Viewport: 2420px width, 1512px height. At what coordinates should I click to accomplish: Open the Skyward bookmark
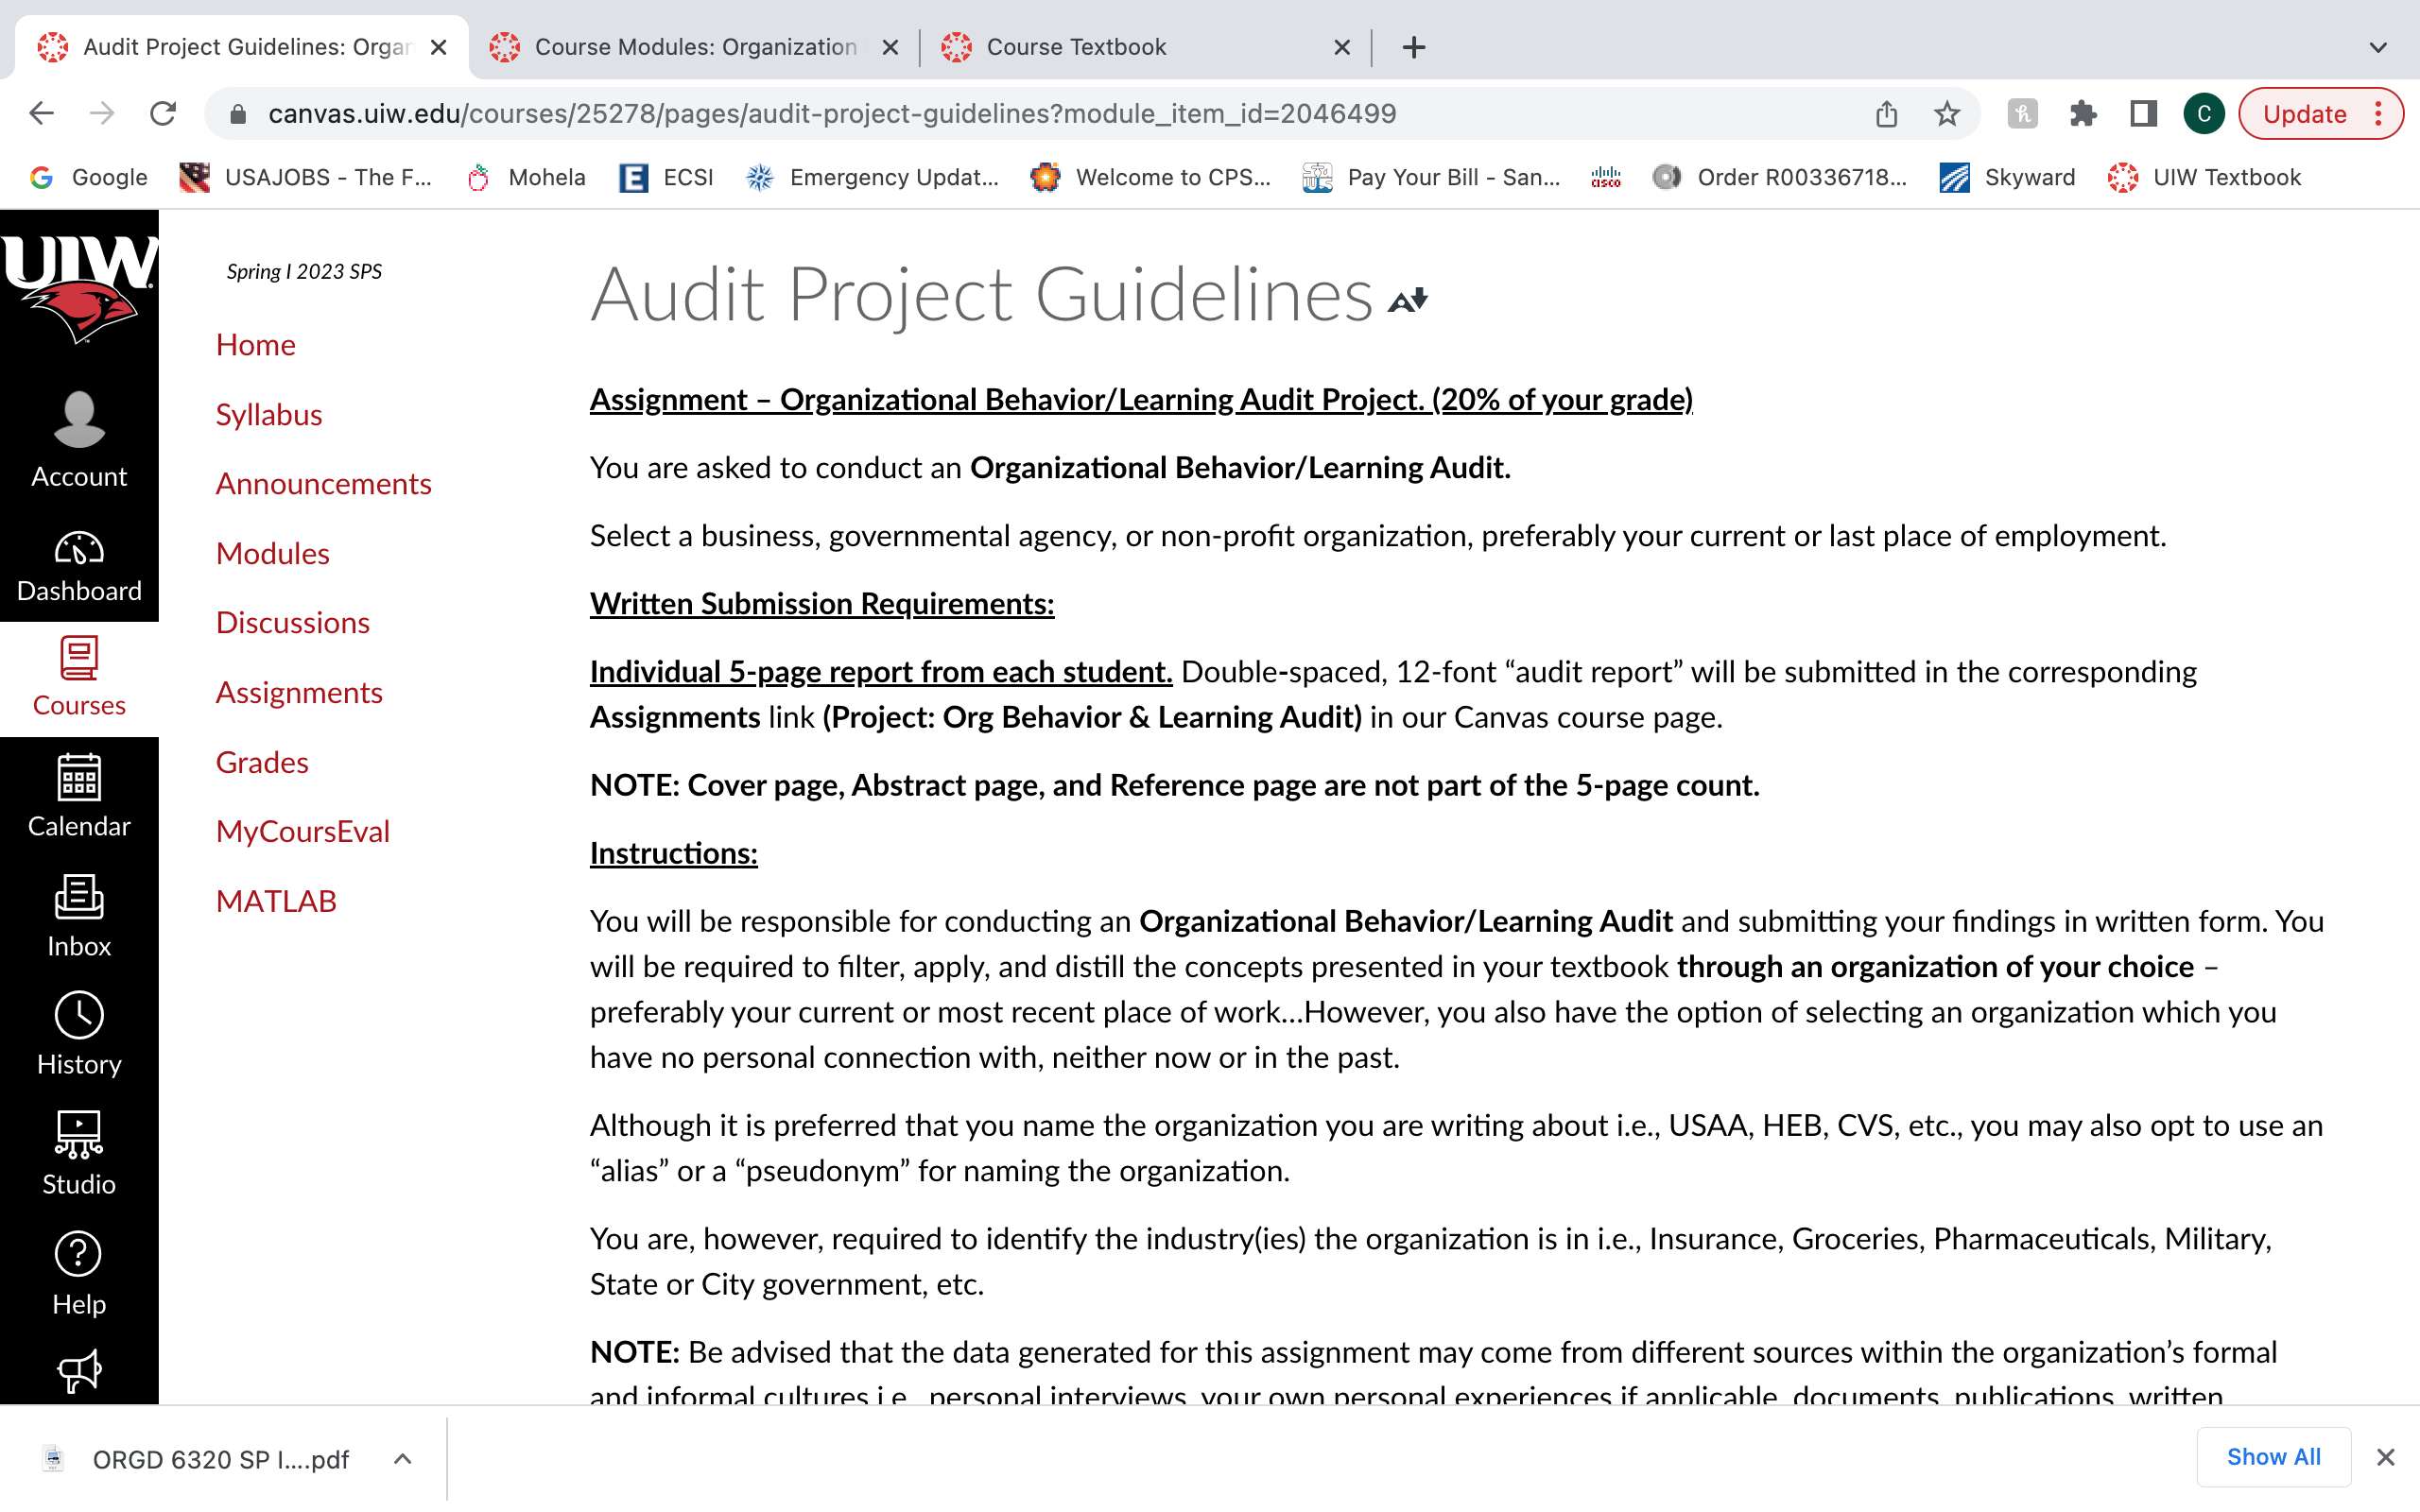[x=2007, y=177]
